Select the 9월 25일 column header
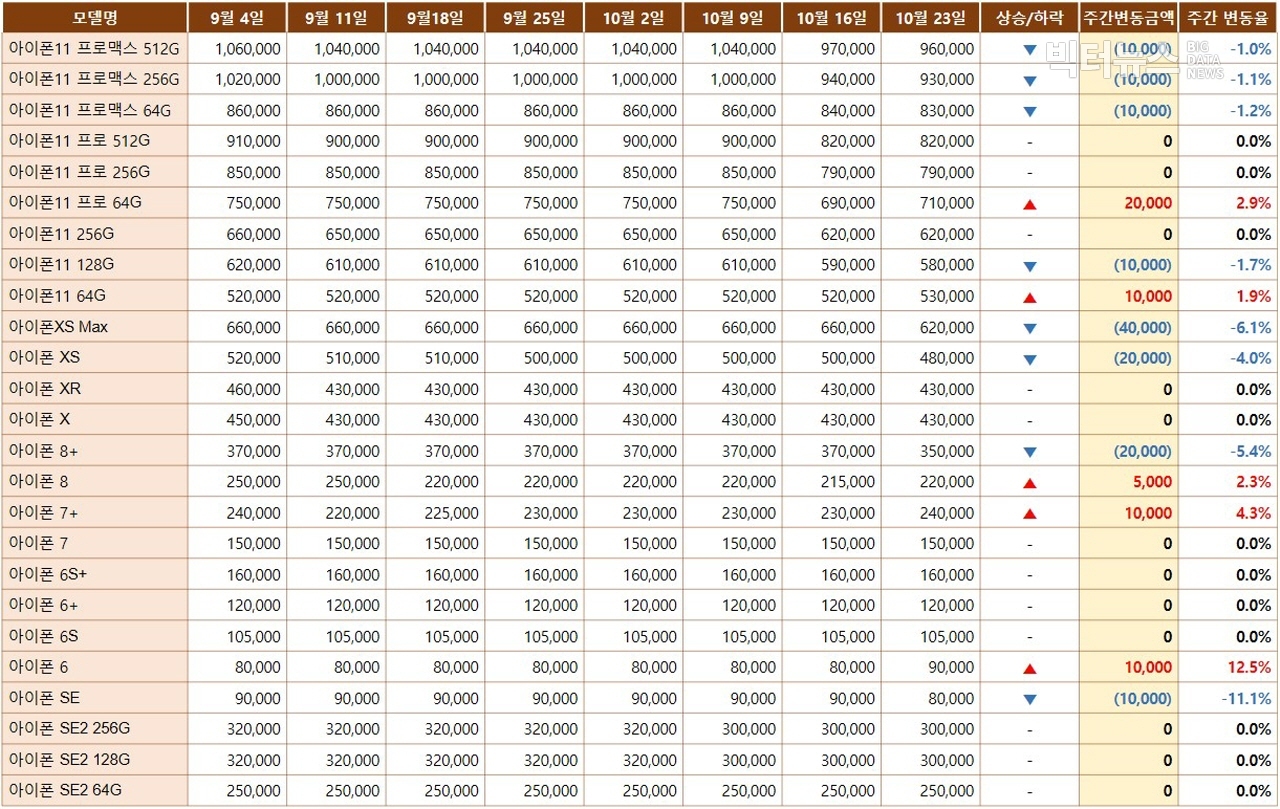The width and height of the screenshot is (1280, 809). click(x=534, y=17)
